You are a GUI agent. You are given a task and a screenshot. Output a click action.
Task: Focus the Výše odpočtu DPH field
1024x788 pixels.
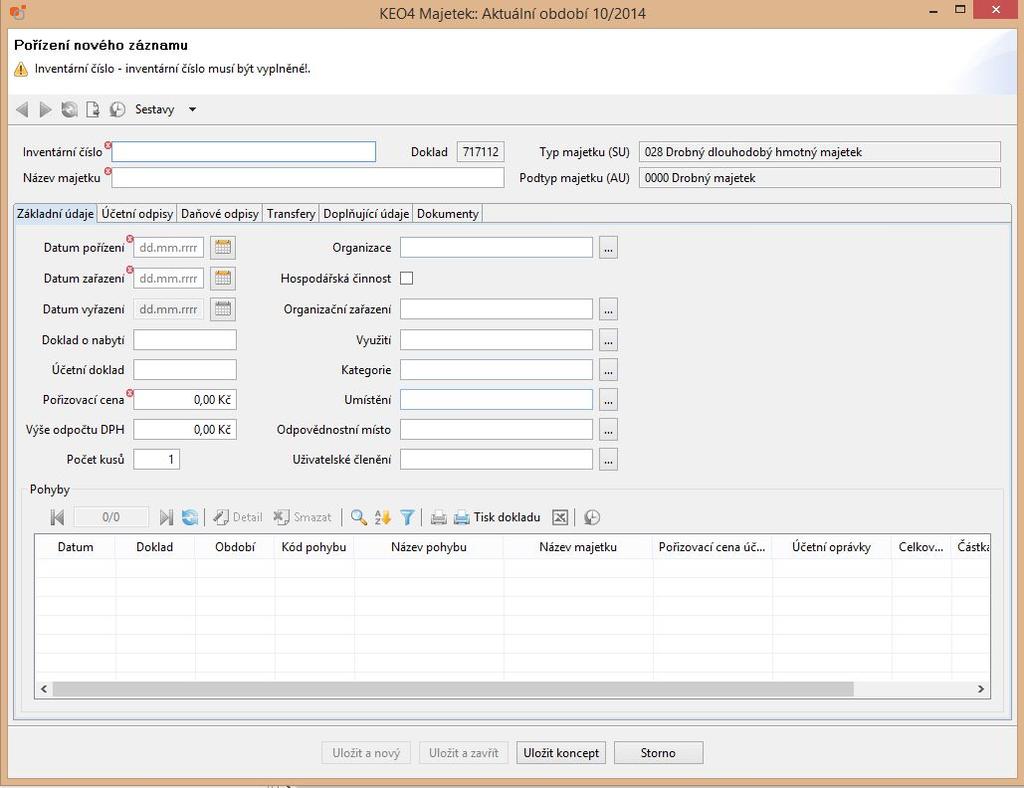[x=185, y=430]
